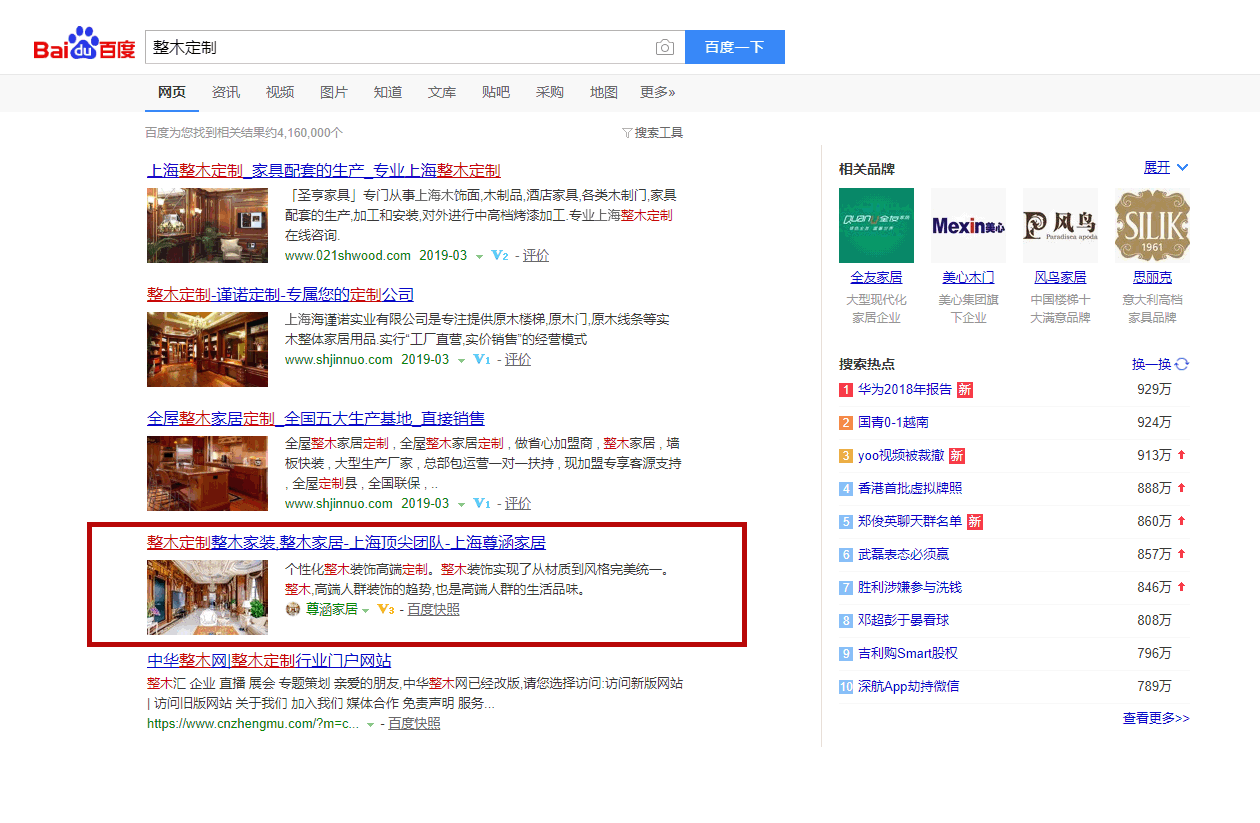1260x823 pixels.
Task: Open the 上海整木定制_家具配套的生产 result title
Action: [x=324, y=170]
